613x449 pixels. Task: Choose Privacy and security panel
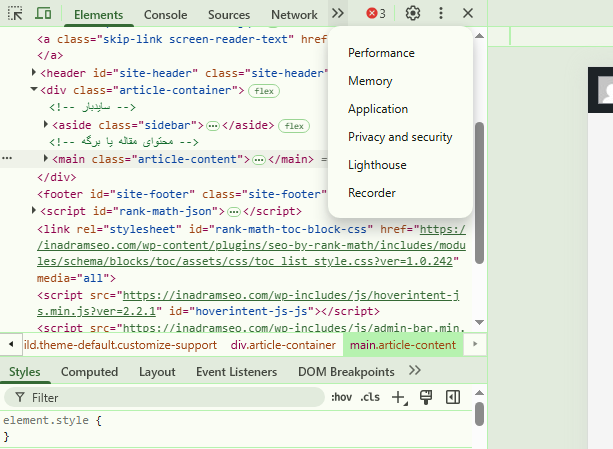tap(400, 137)
